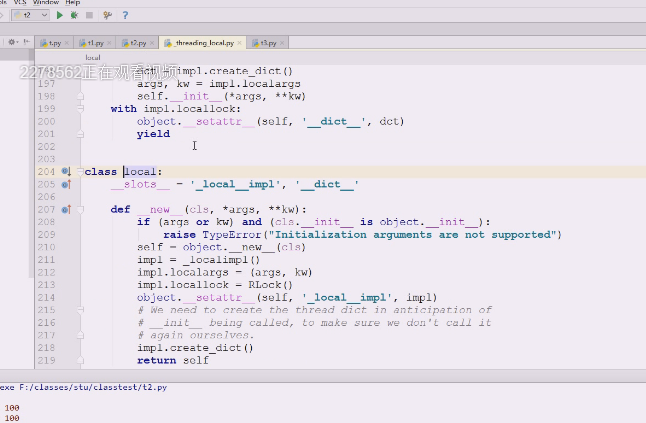
Task: Close the t.py tab
Action: (x=67, y=43)
